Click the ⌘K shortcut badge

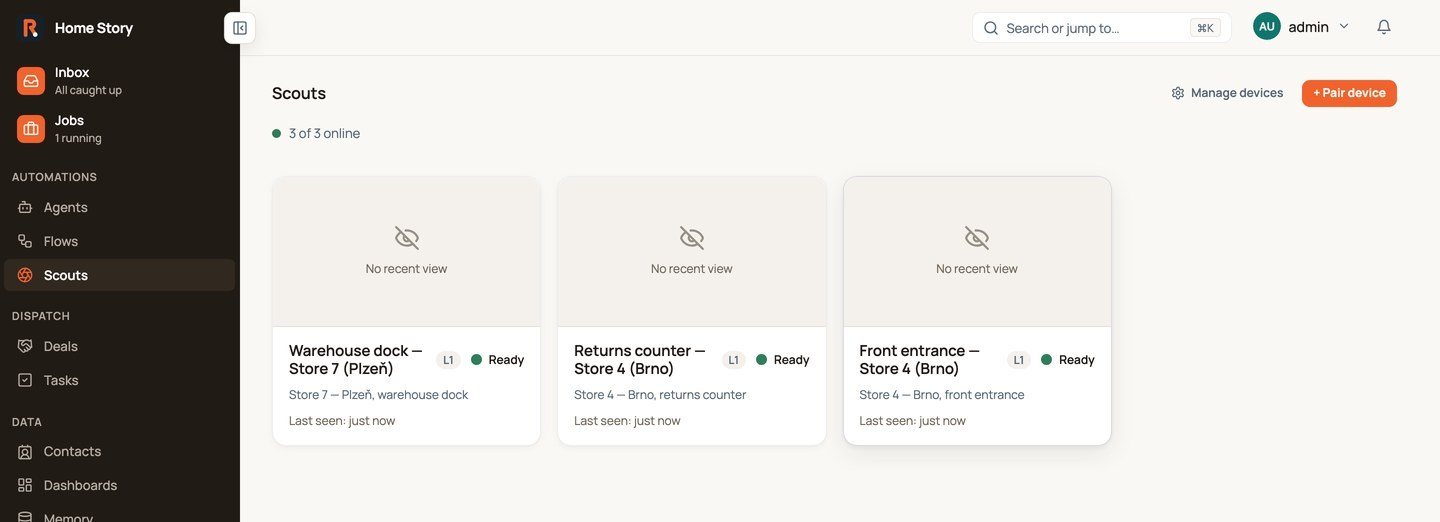pyautogui.click(x=1205, y=28)
